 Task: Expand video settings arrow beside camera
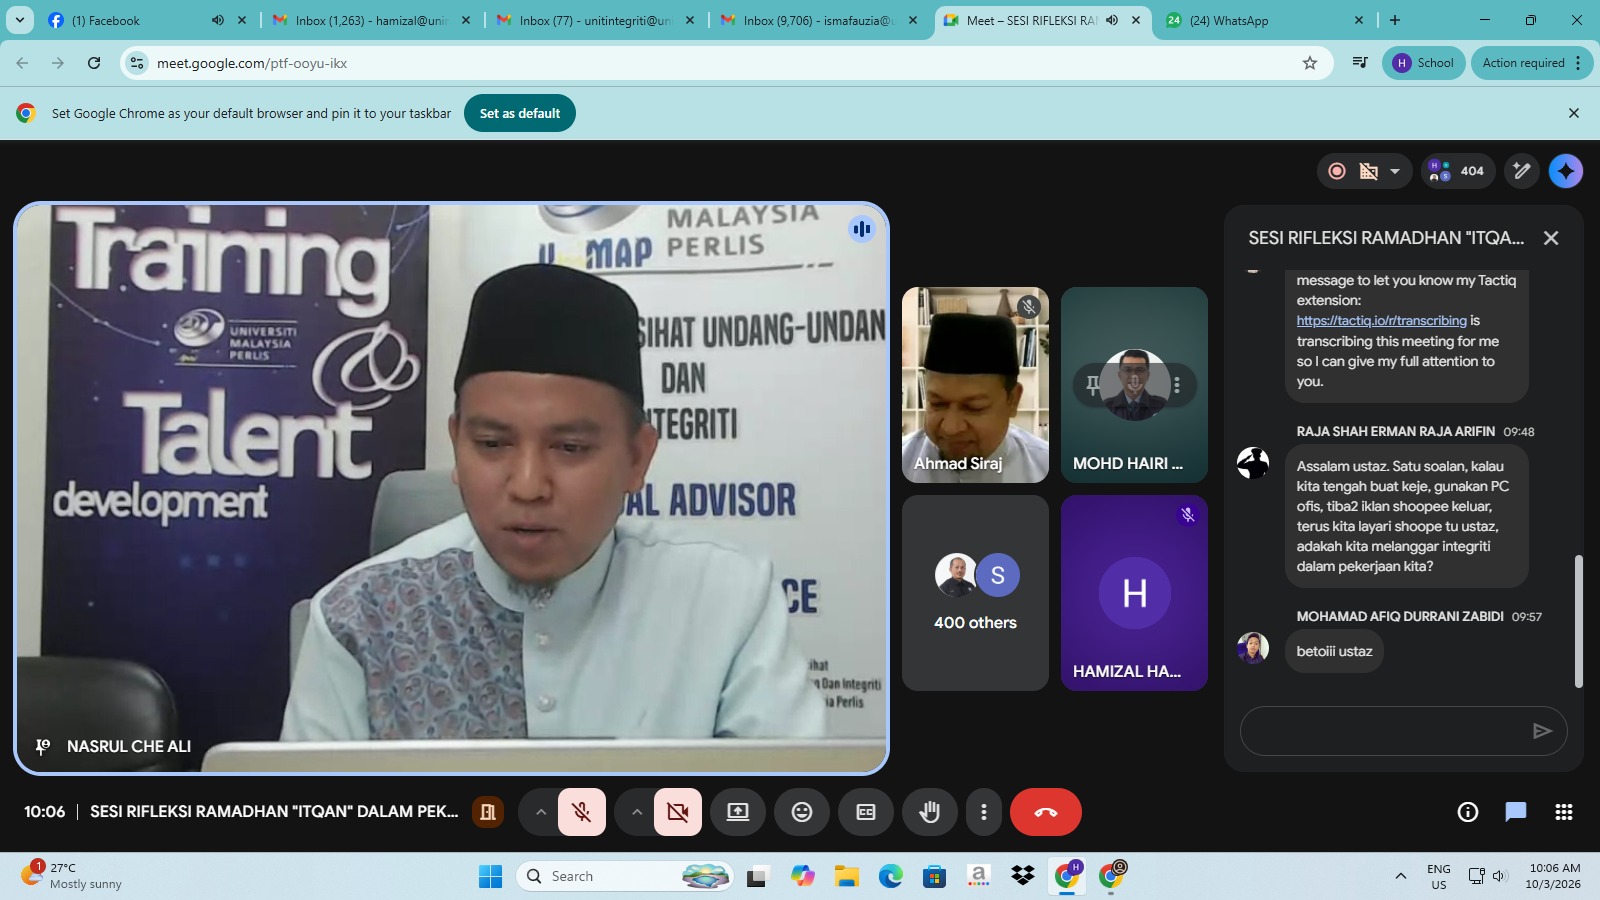(x=637, y=812)
